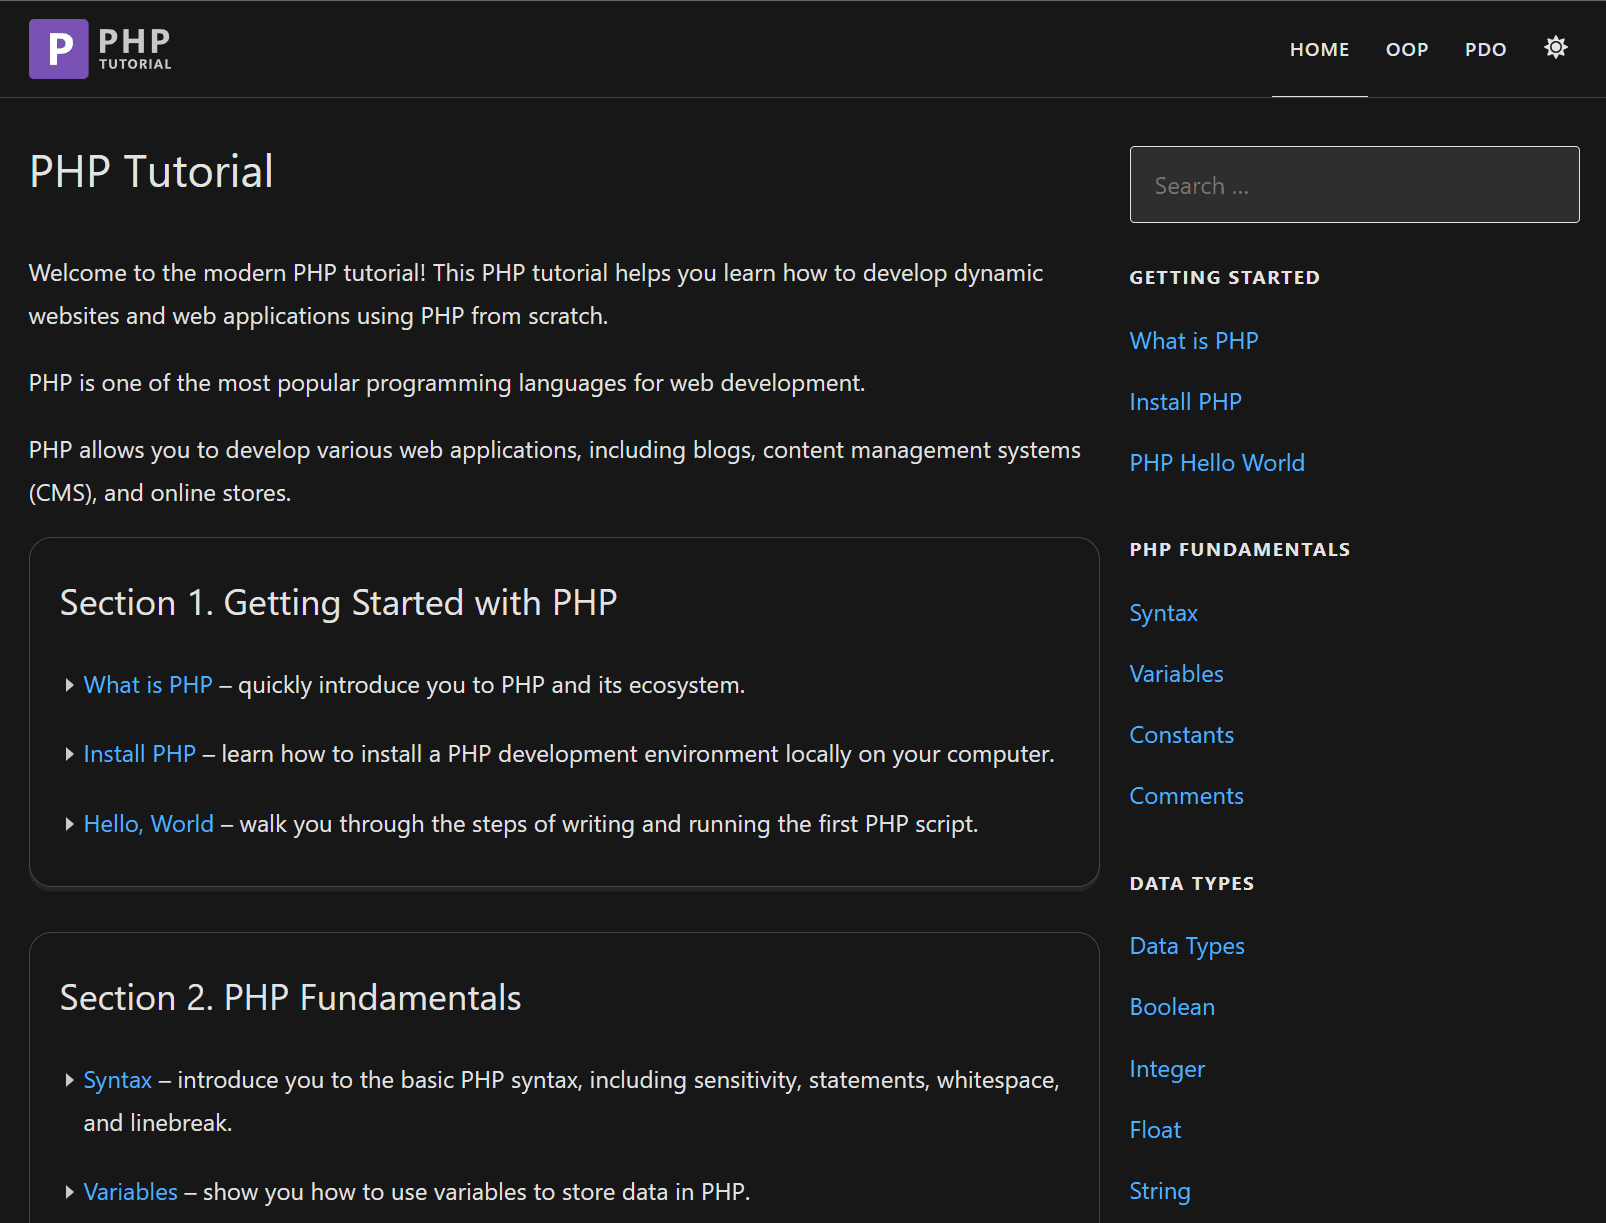Viewport: 1606px width, 1223px height.
Task: Open Hello, World link in Section 1
Action: [x=148, y=824]
